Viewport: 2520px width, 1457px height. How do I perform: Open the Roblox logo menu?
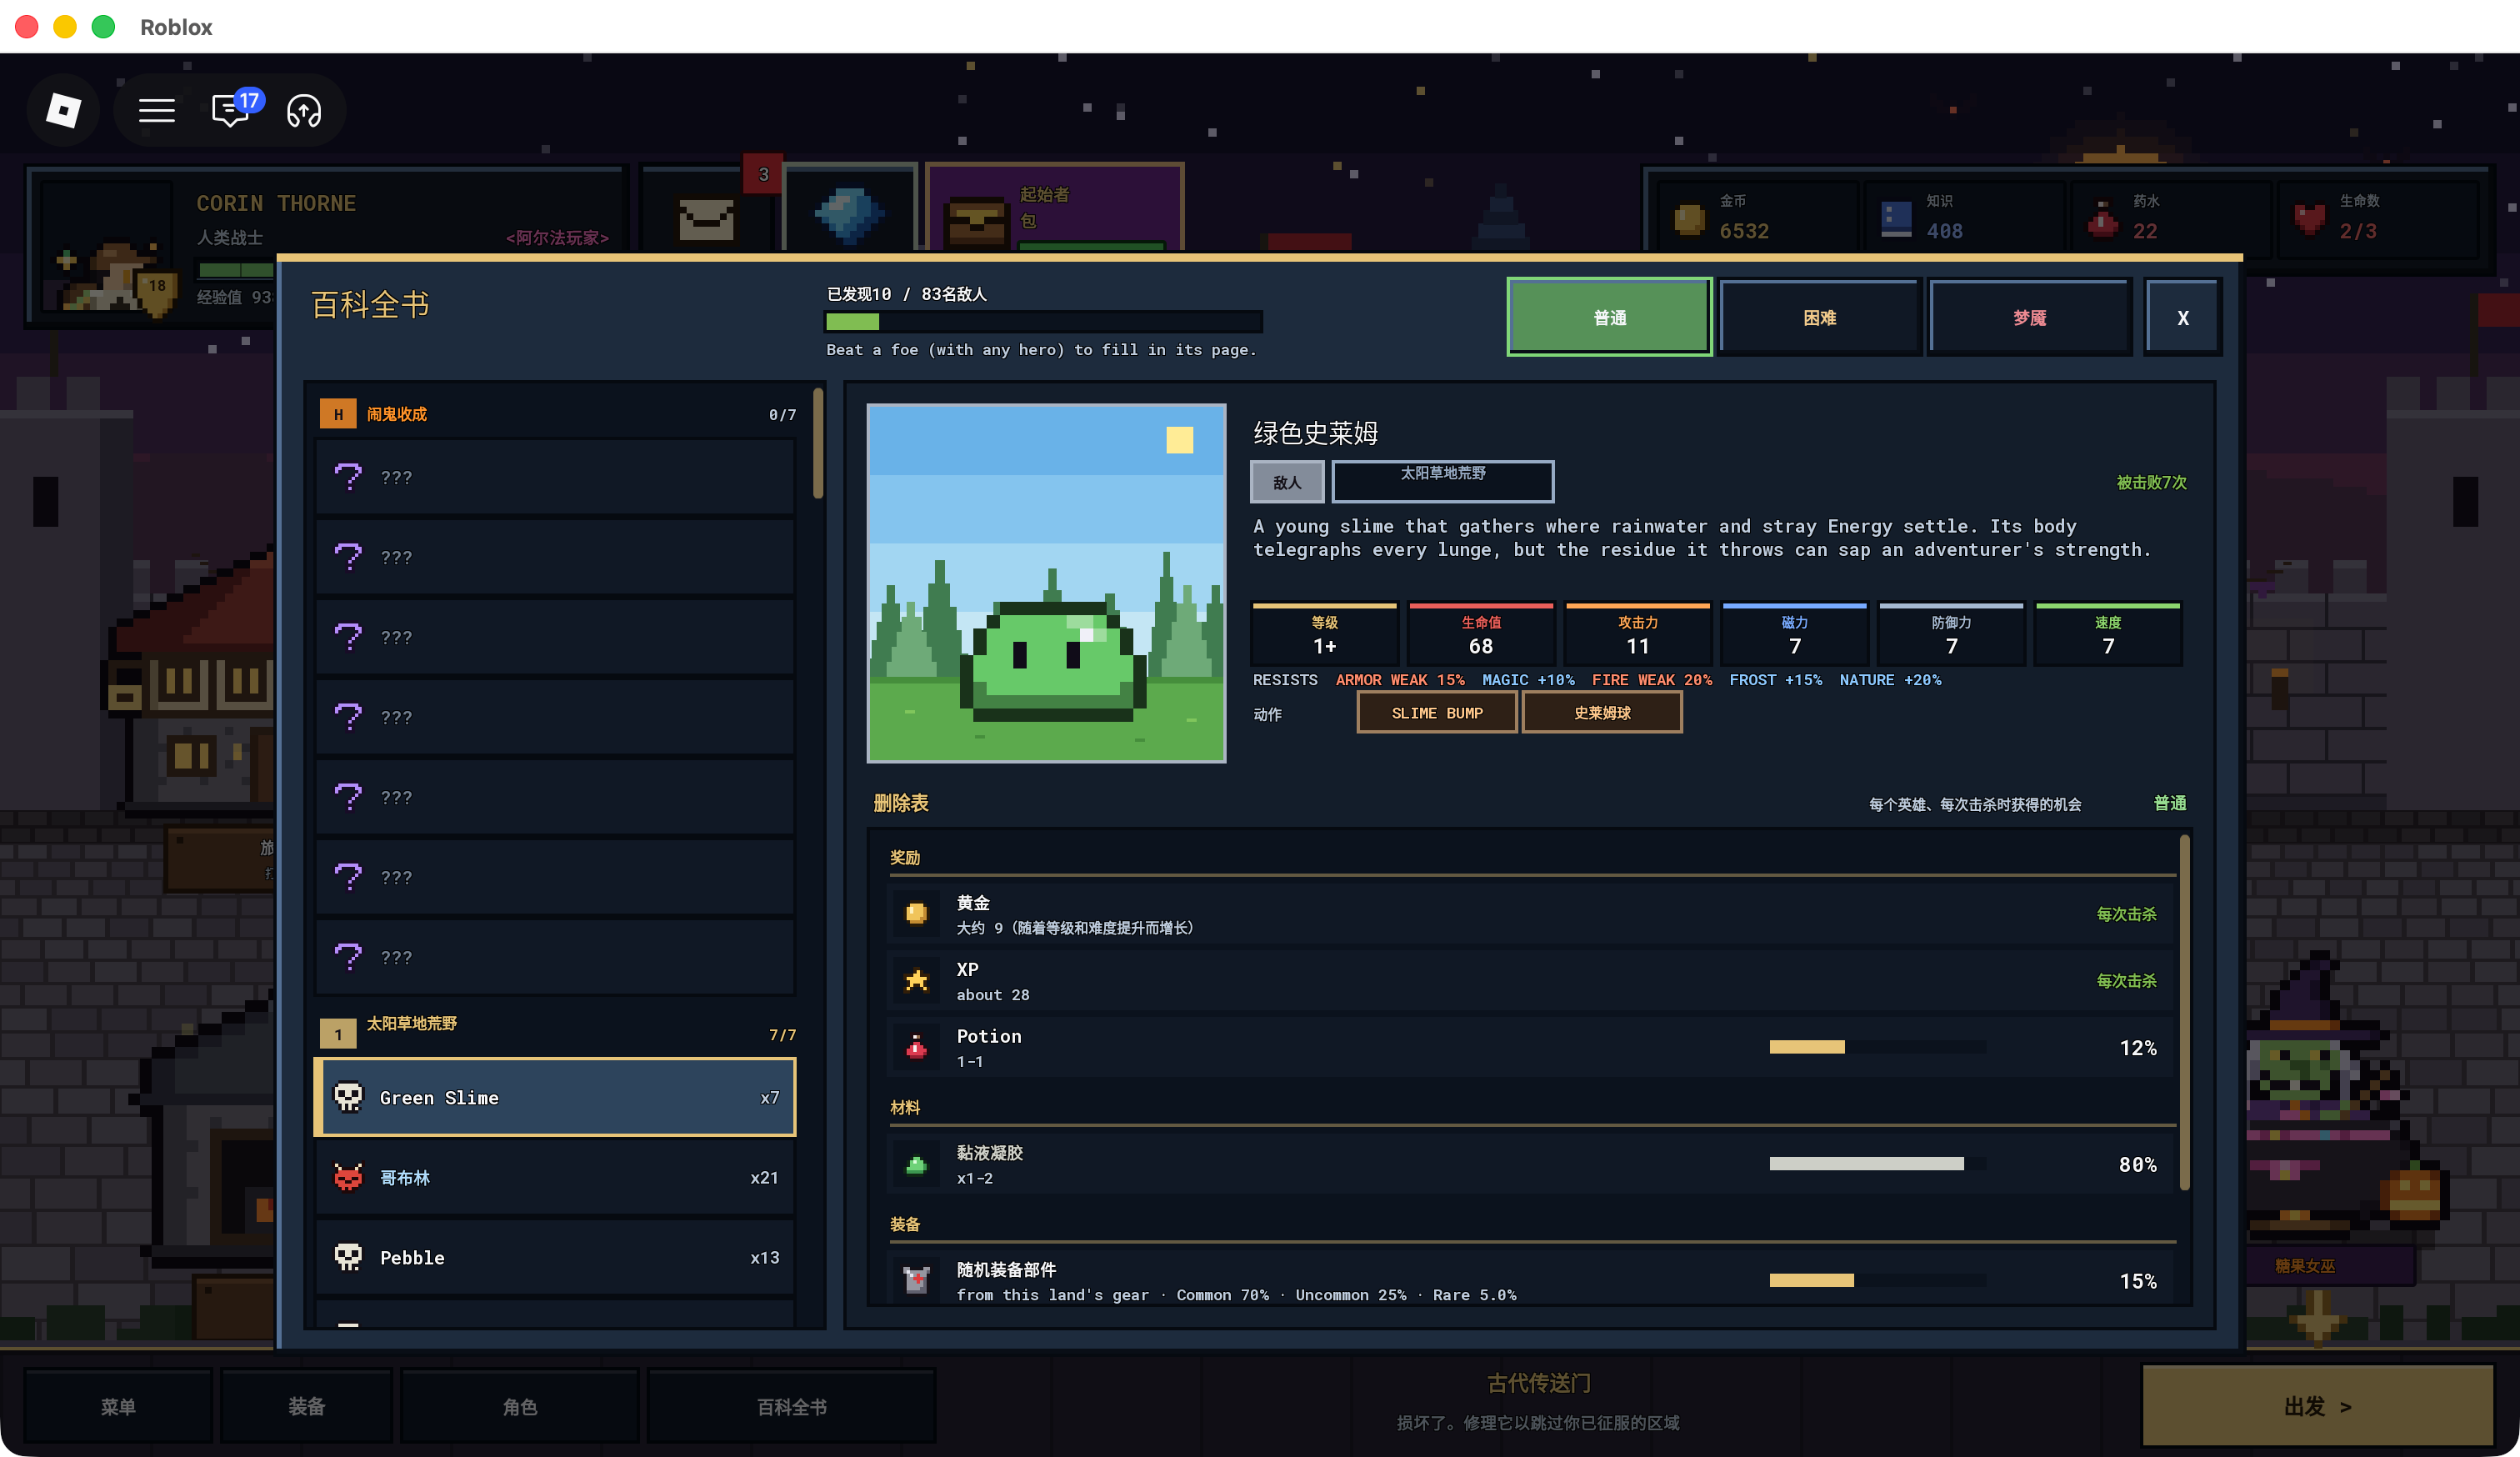tap(64, 110)
